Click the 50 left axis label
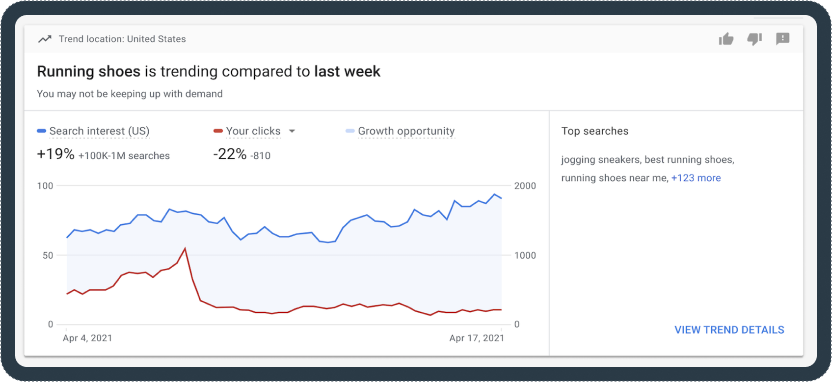 point(47,255)
